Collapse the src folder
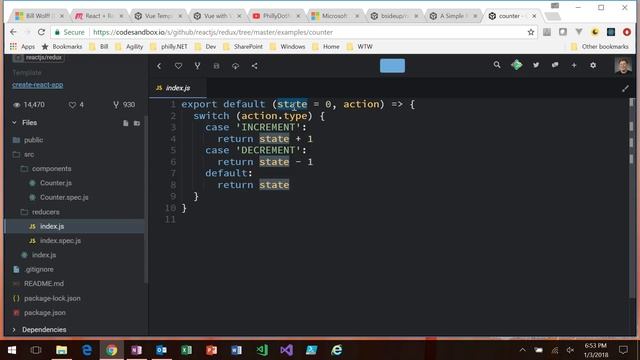 (x=29, y=154)
